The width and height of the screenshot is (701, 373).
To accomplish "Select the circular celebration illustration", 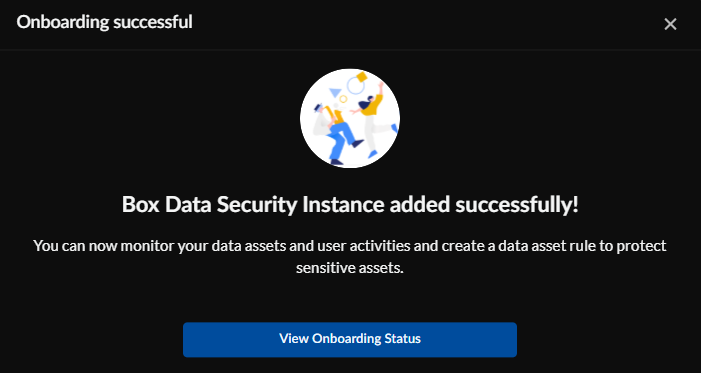I will click(x=350, y=119).
